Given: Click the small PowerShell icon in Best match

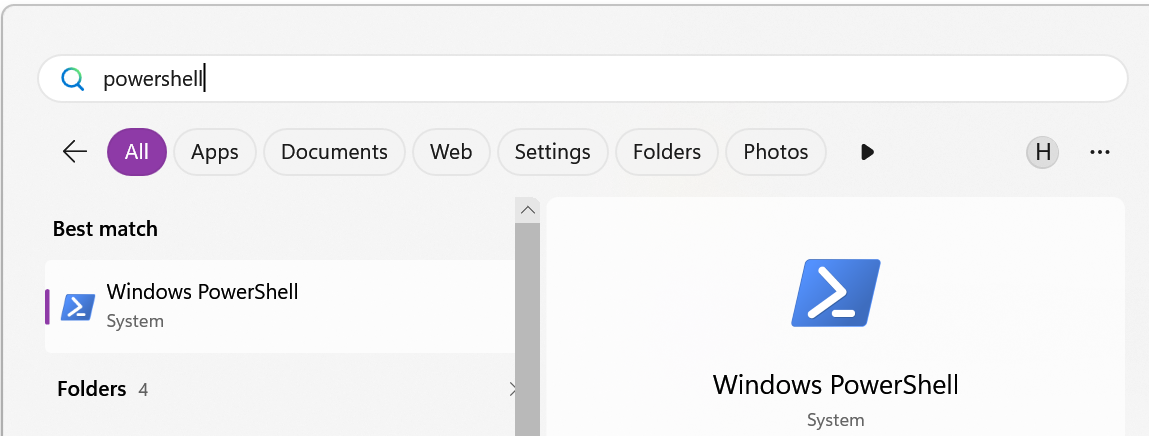Looking at the screenshot, I should click(78, 306).
